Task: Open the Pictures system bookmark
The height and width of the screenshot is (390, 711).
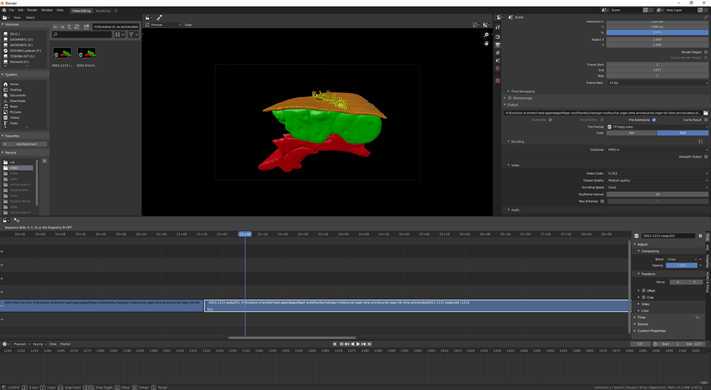Action: coord(15,112)
